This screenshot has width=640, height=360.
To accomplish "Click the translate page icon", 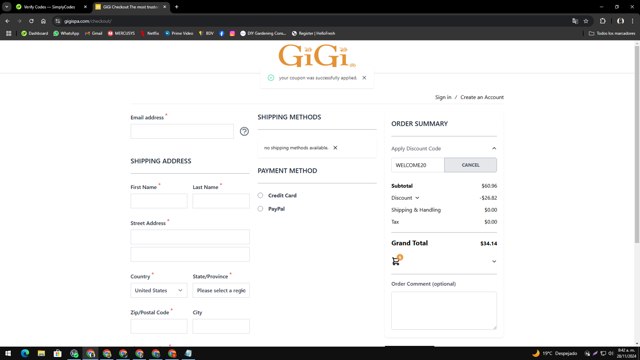I will [x=575, y=21].
